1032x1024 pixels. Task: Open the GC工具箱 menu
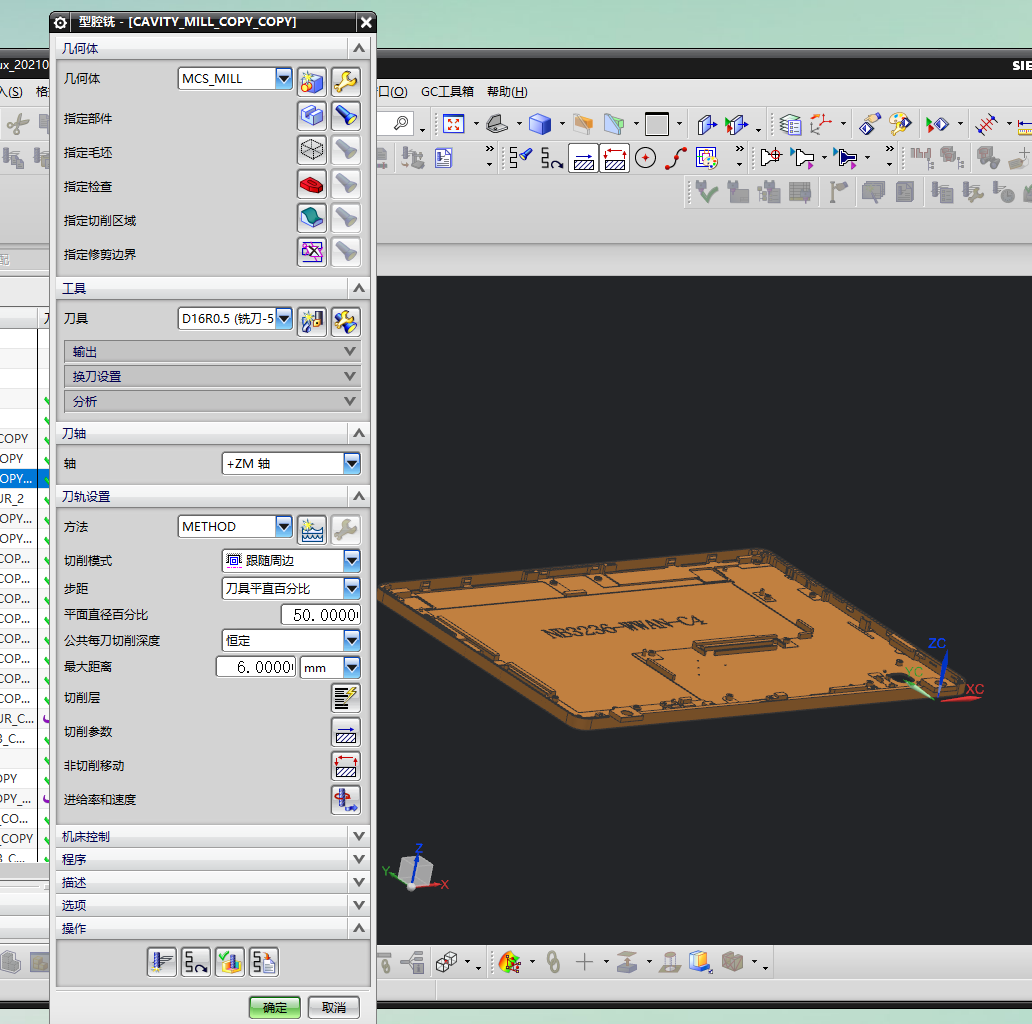coord(447,92)
